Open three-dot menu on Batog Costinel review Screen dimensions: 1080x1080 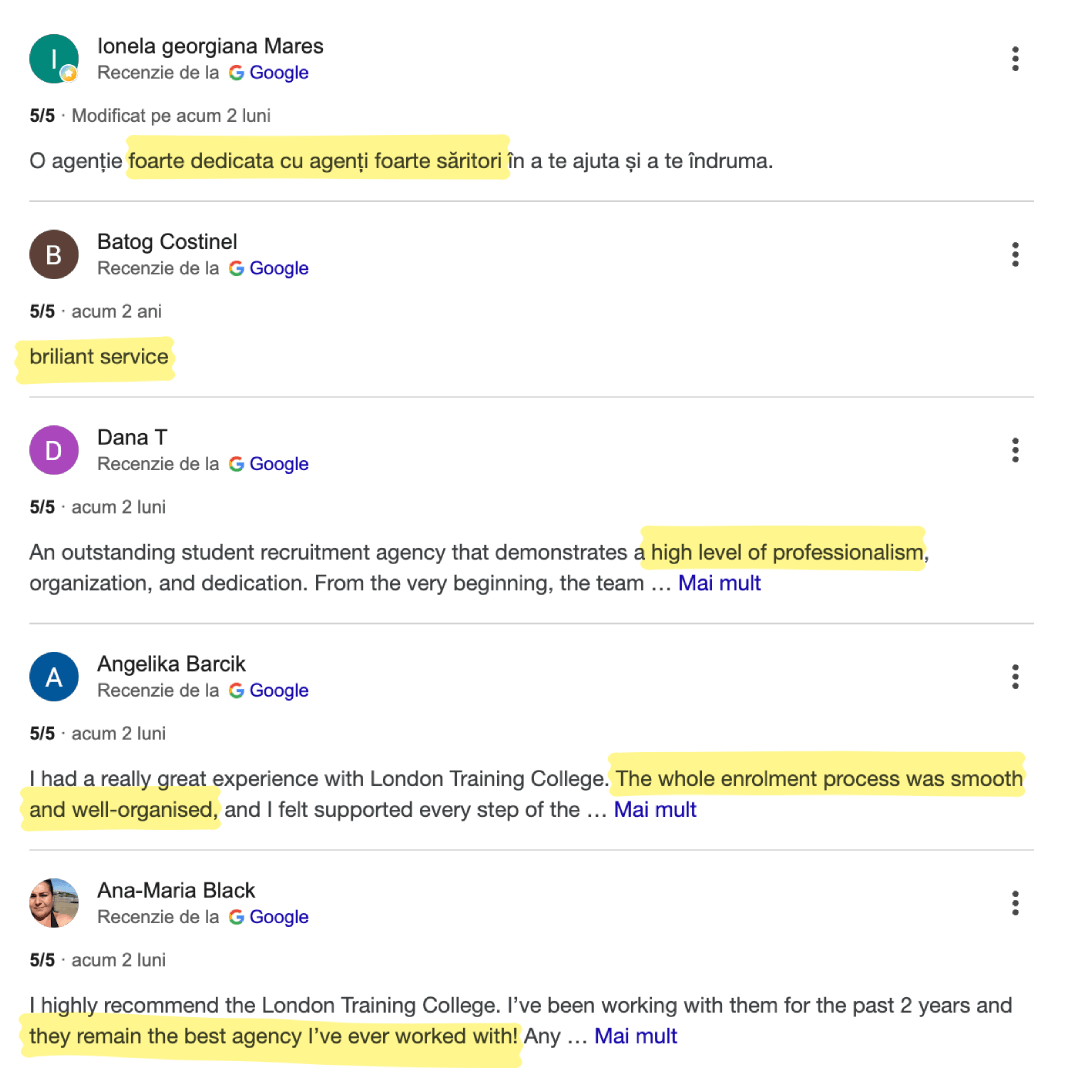point(1015,254)
